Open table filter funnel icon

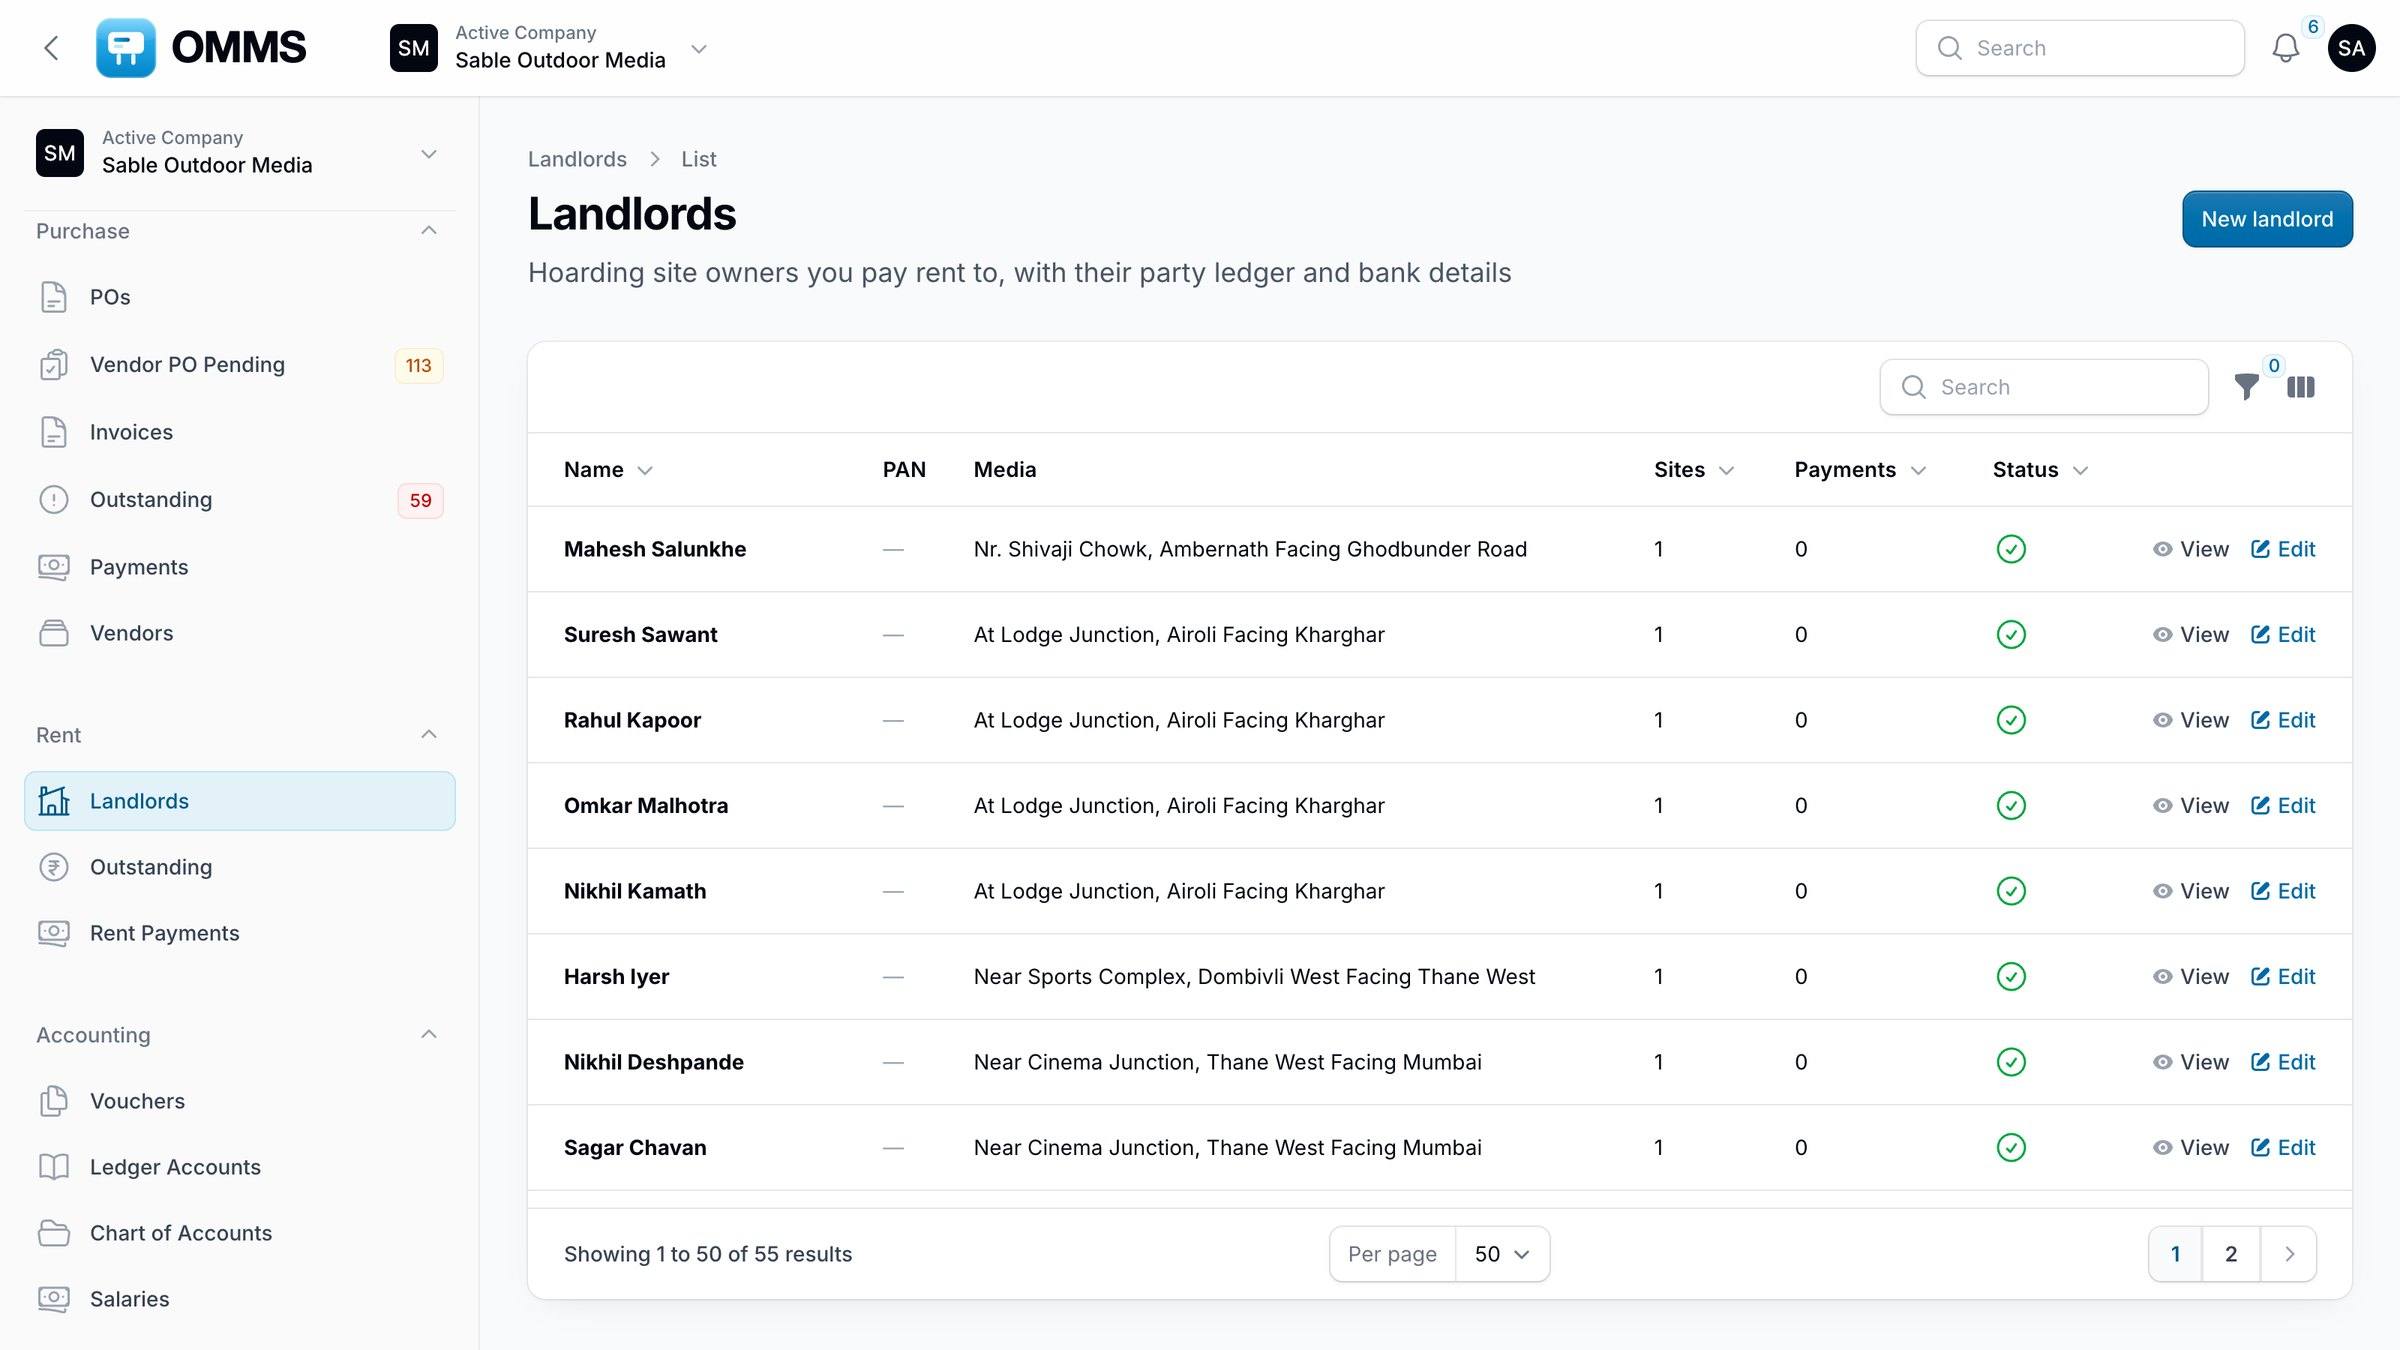point(2246,386)
